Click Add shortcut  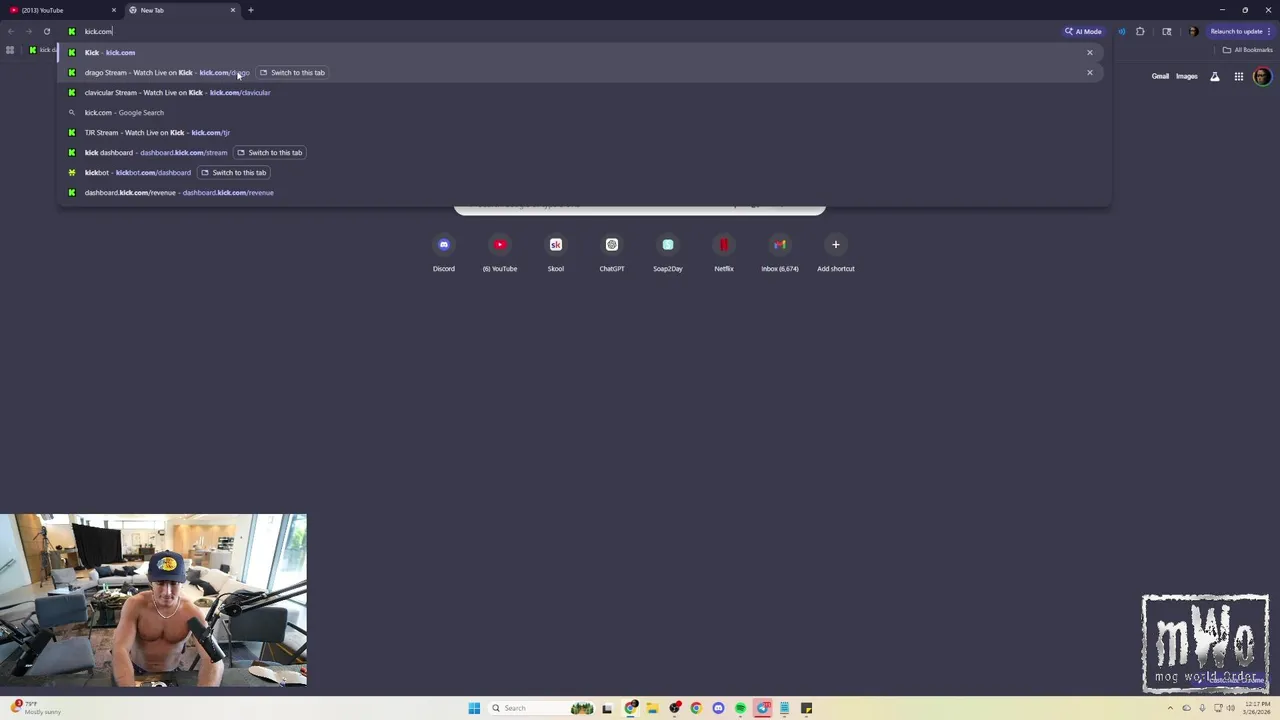click(x=836, y=252)
